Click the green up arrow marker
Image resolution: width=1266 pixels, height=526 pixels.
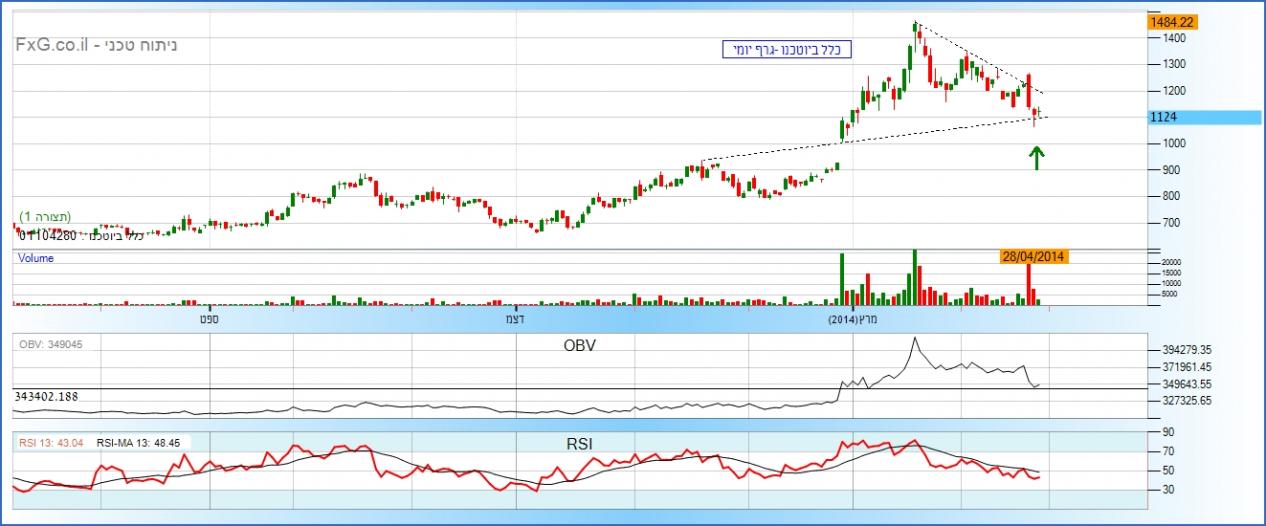pyautogui.click(x=1037, y=158)
